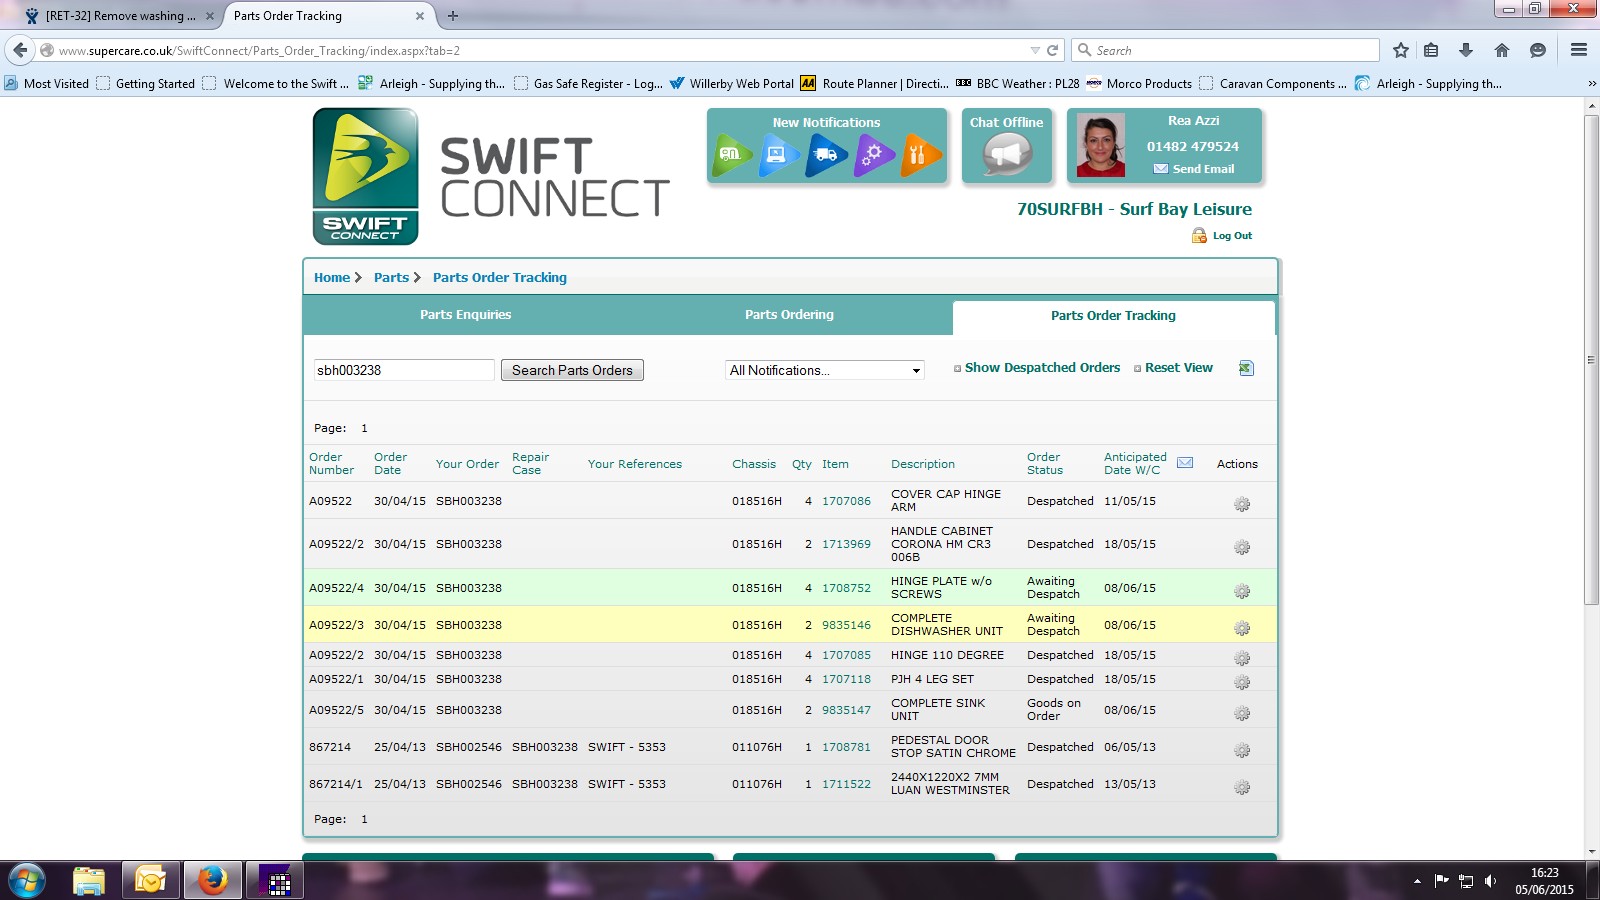The height and width of the screenshot is (900, 1600).
Task: Toggle Show Despatched Orders
Action: click(x=1037, y=368)
